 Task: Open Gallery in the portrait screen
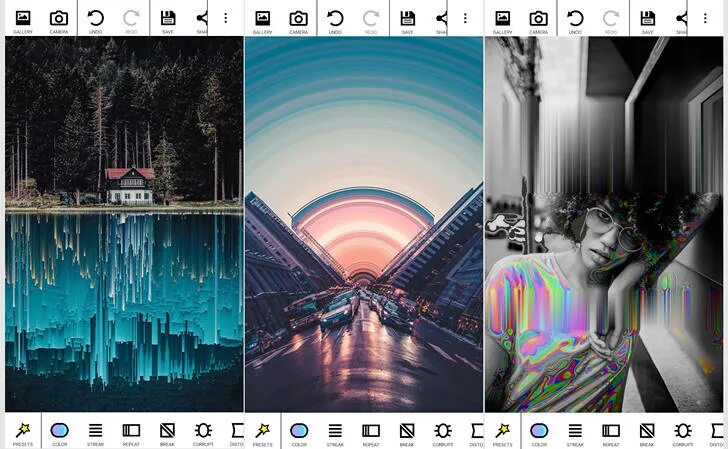[x=502, y=22]
